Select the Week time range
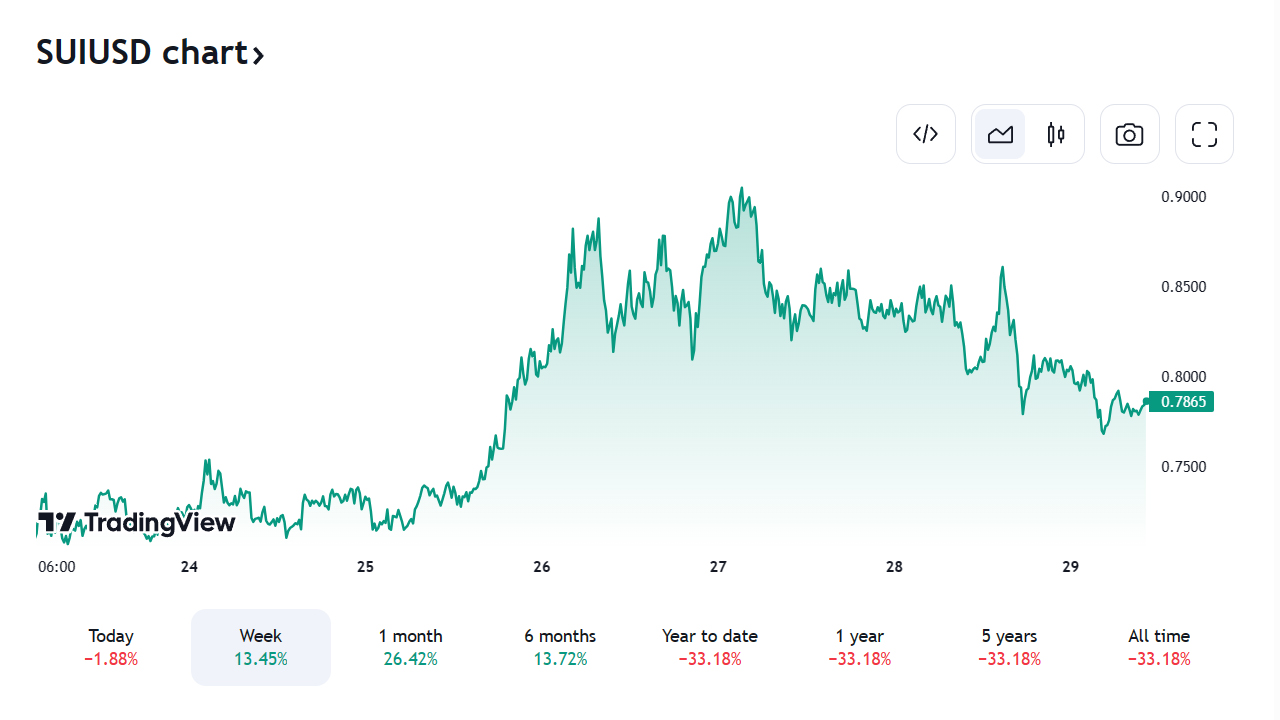Screen dimensions: 1280x720 [261, 647]
